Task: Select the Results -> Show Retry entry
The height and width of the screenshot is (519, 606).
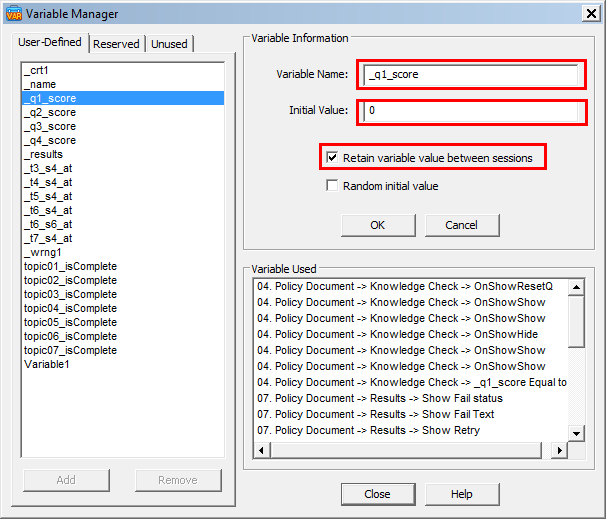Action: 368,431
